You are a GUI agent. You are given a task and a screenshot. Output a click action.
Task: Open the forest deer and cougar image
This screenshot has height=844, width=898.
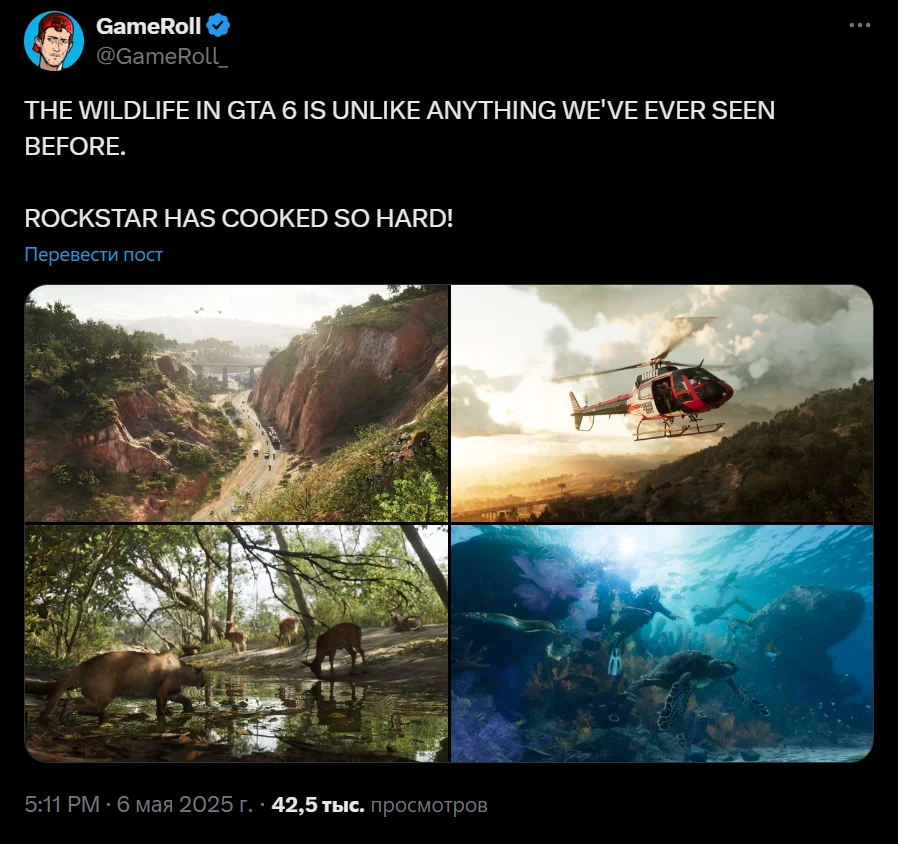237,644
